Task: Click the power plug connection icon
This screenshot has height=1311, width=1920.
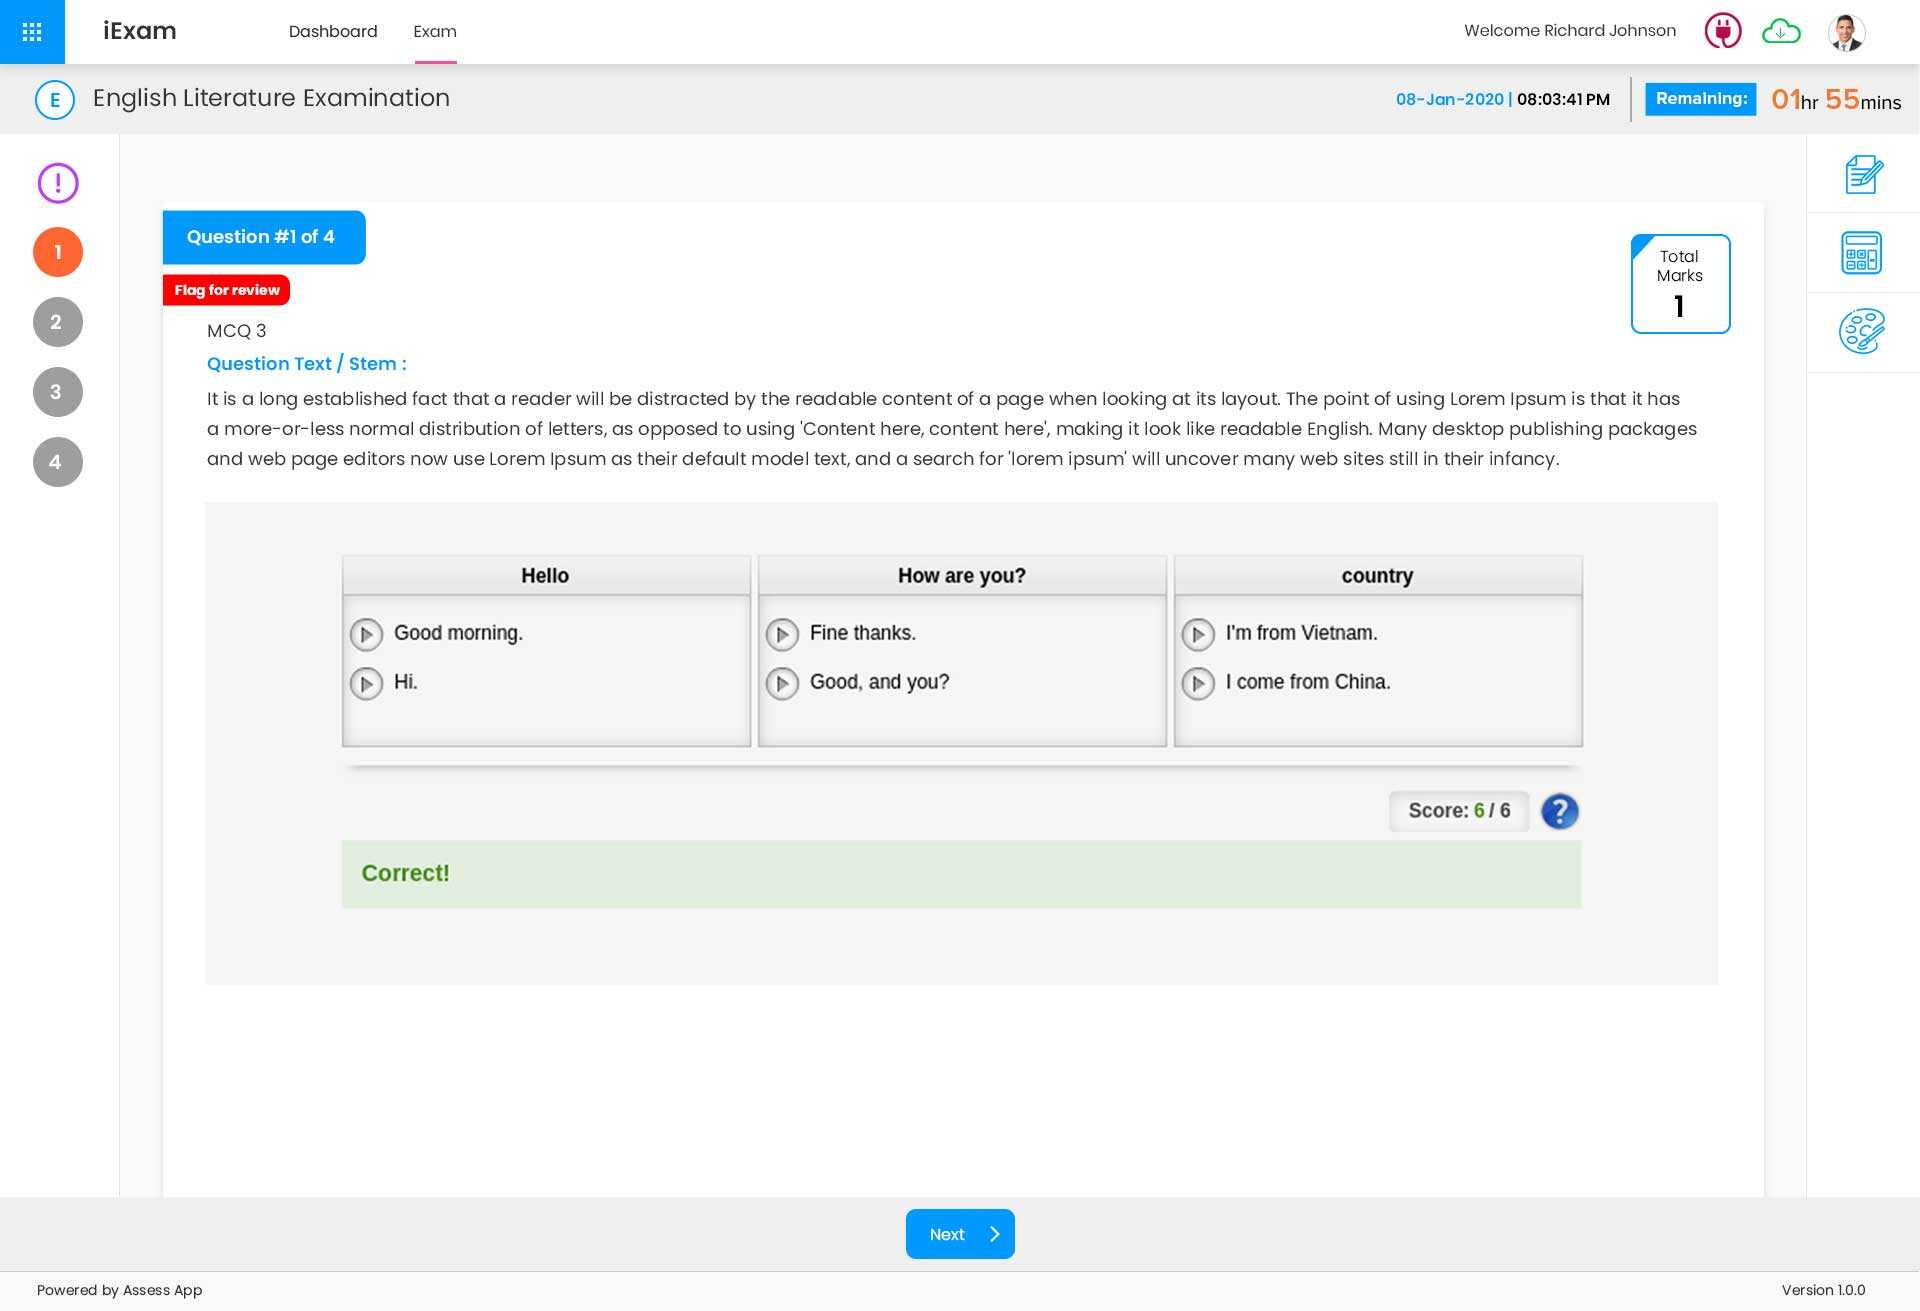Action: [x=1722, y=31]
